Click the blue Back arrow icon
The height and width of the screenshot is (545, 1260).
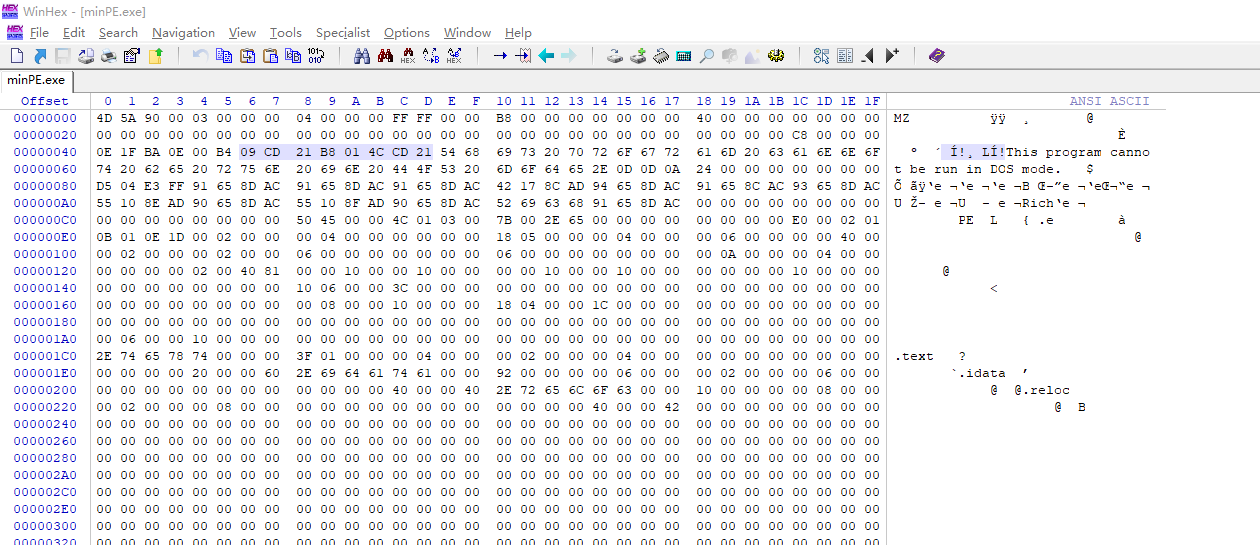pos(546,56)
